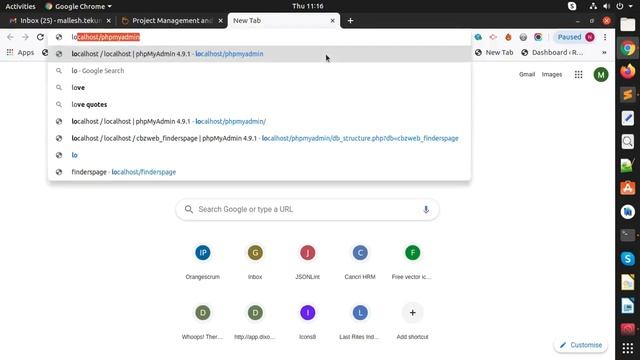Image resolution: width=640 pixels, height=360 pixels.
Task: Launch Google Chrome from the Ubuntu dock
Action: click(628, 49)
